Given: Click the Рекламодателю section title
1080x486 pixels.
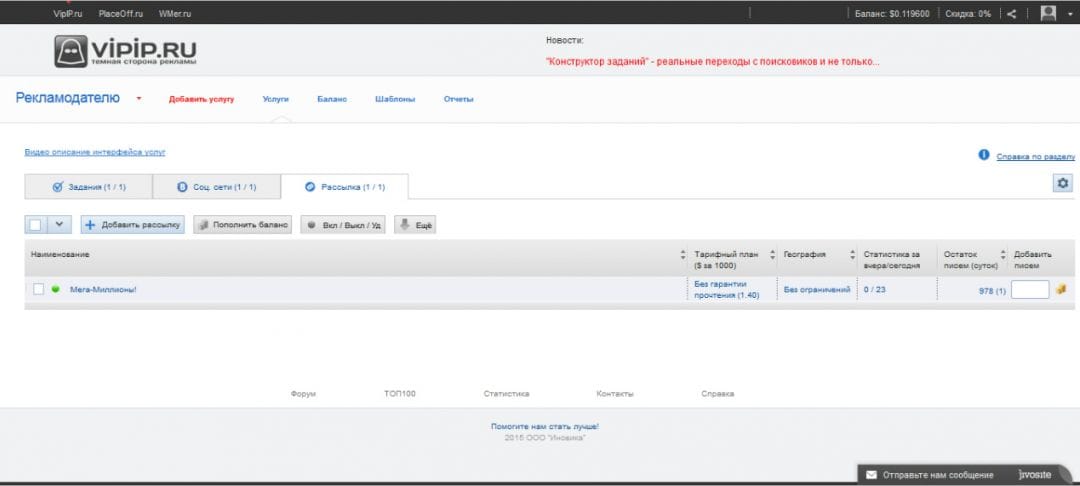Looking at the screenshot, I should coord(68,98).
